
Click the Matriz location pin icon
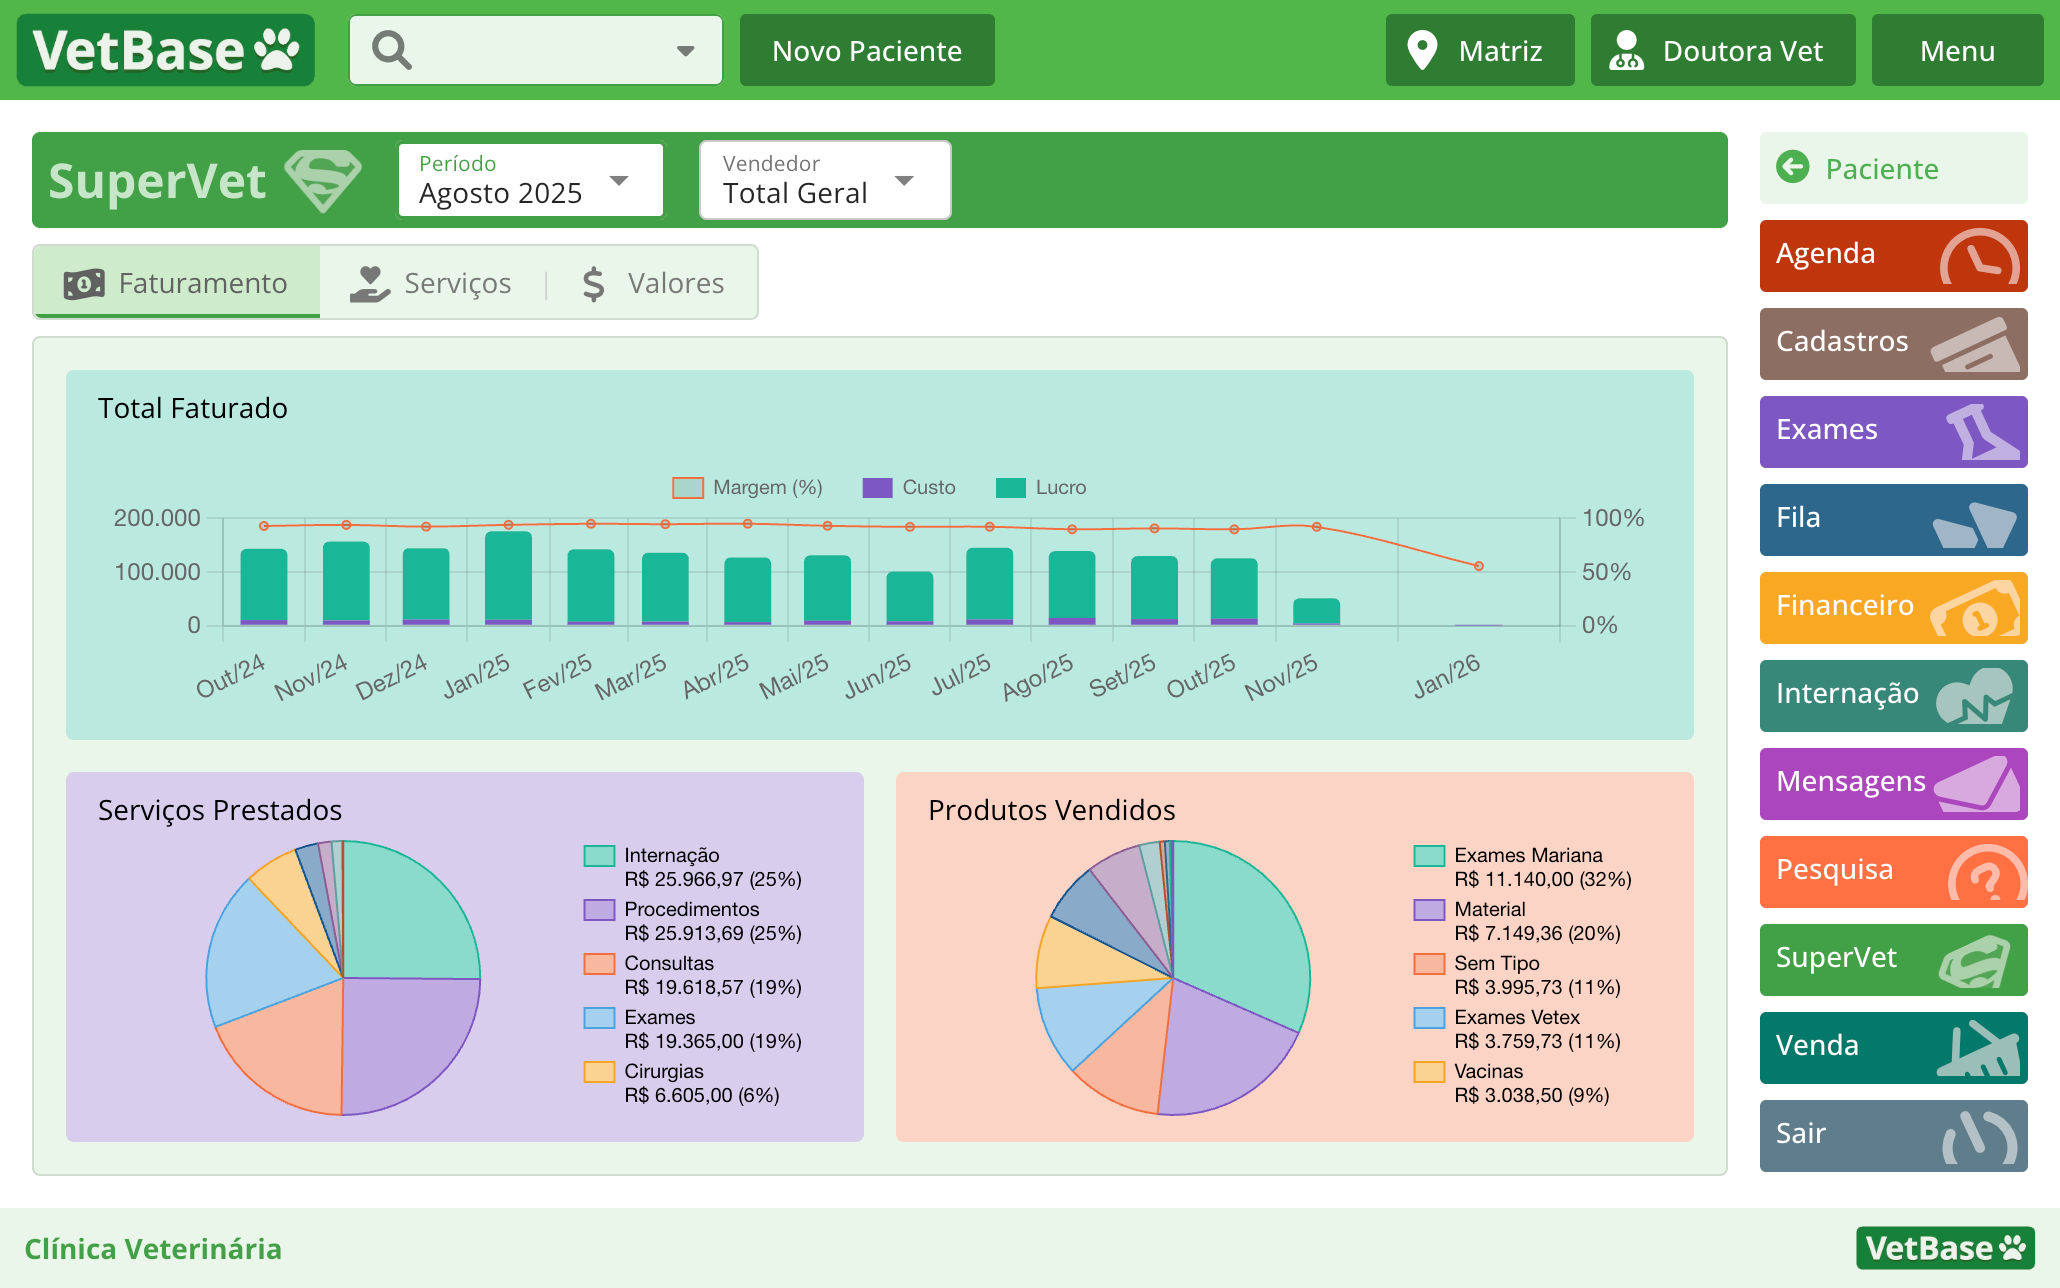pyautogui.click(x=1424, y=49)
